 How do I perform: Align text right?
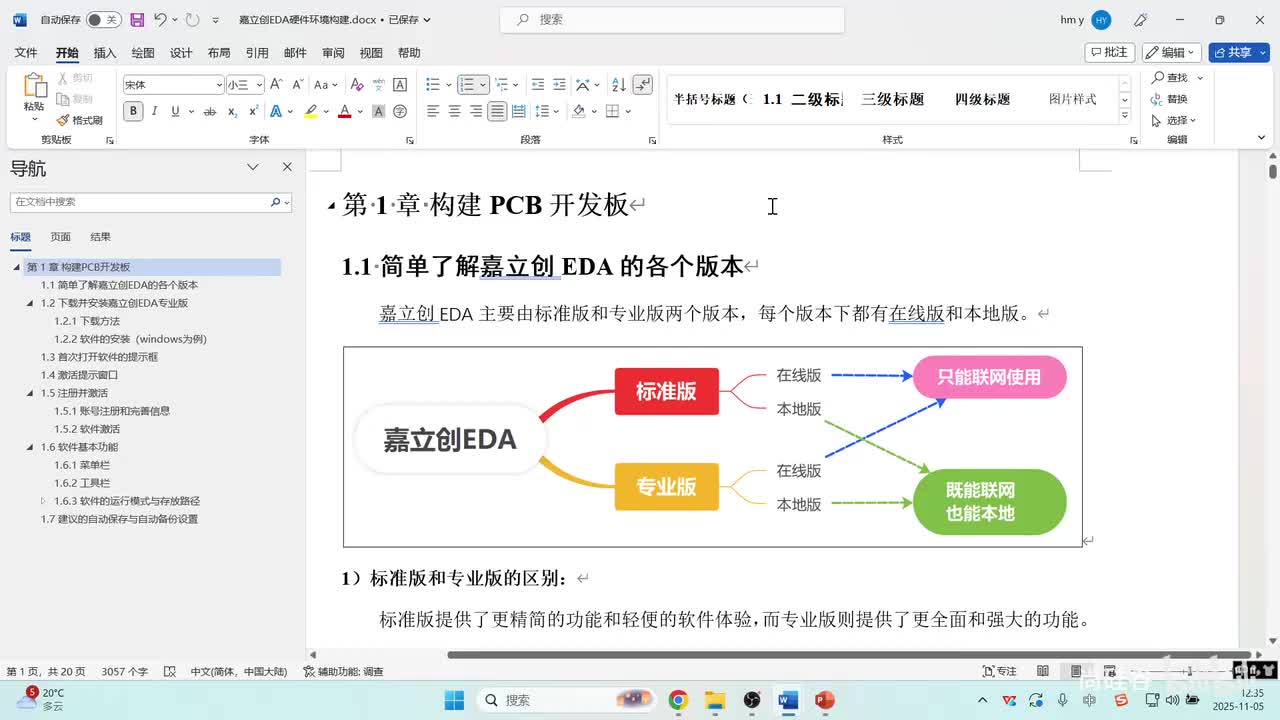click(x=475, y=111)
